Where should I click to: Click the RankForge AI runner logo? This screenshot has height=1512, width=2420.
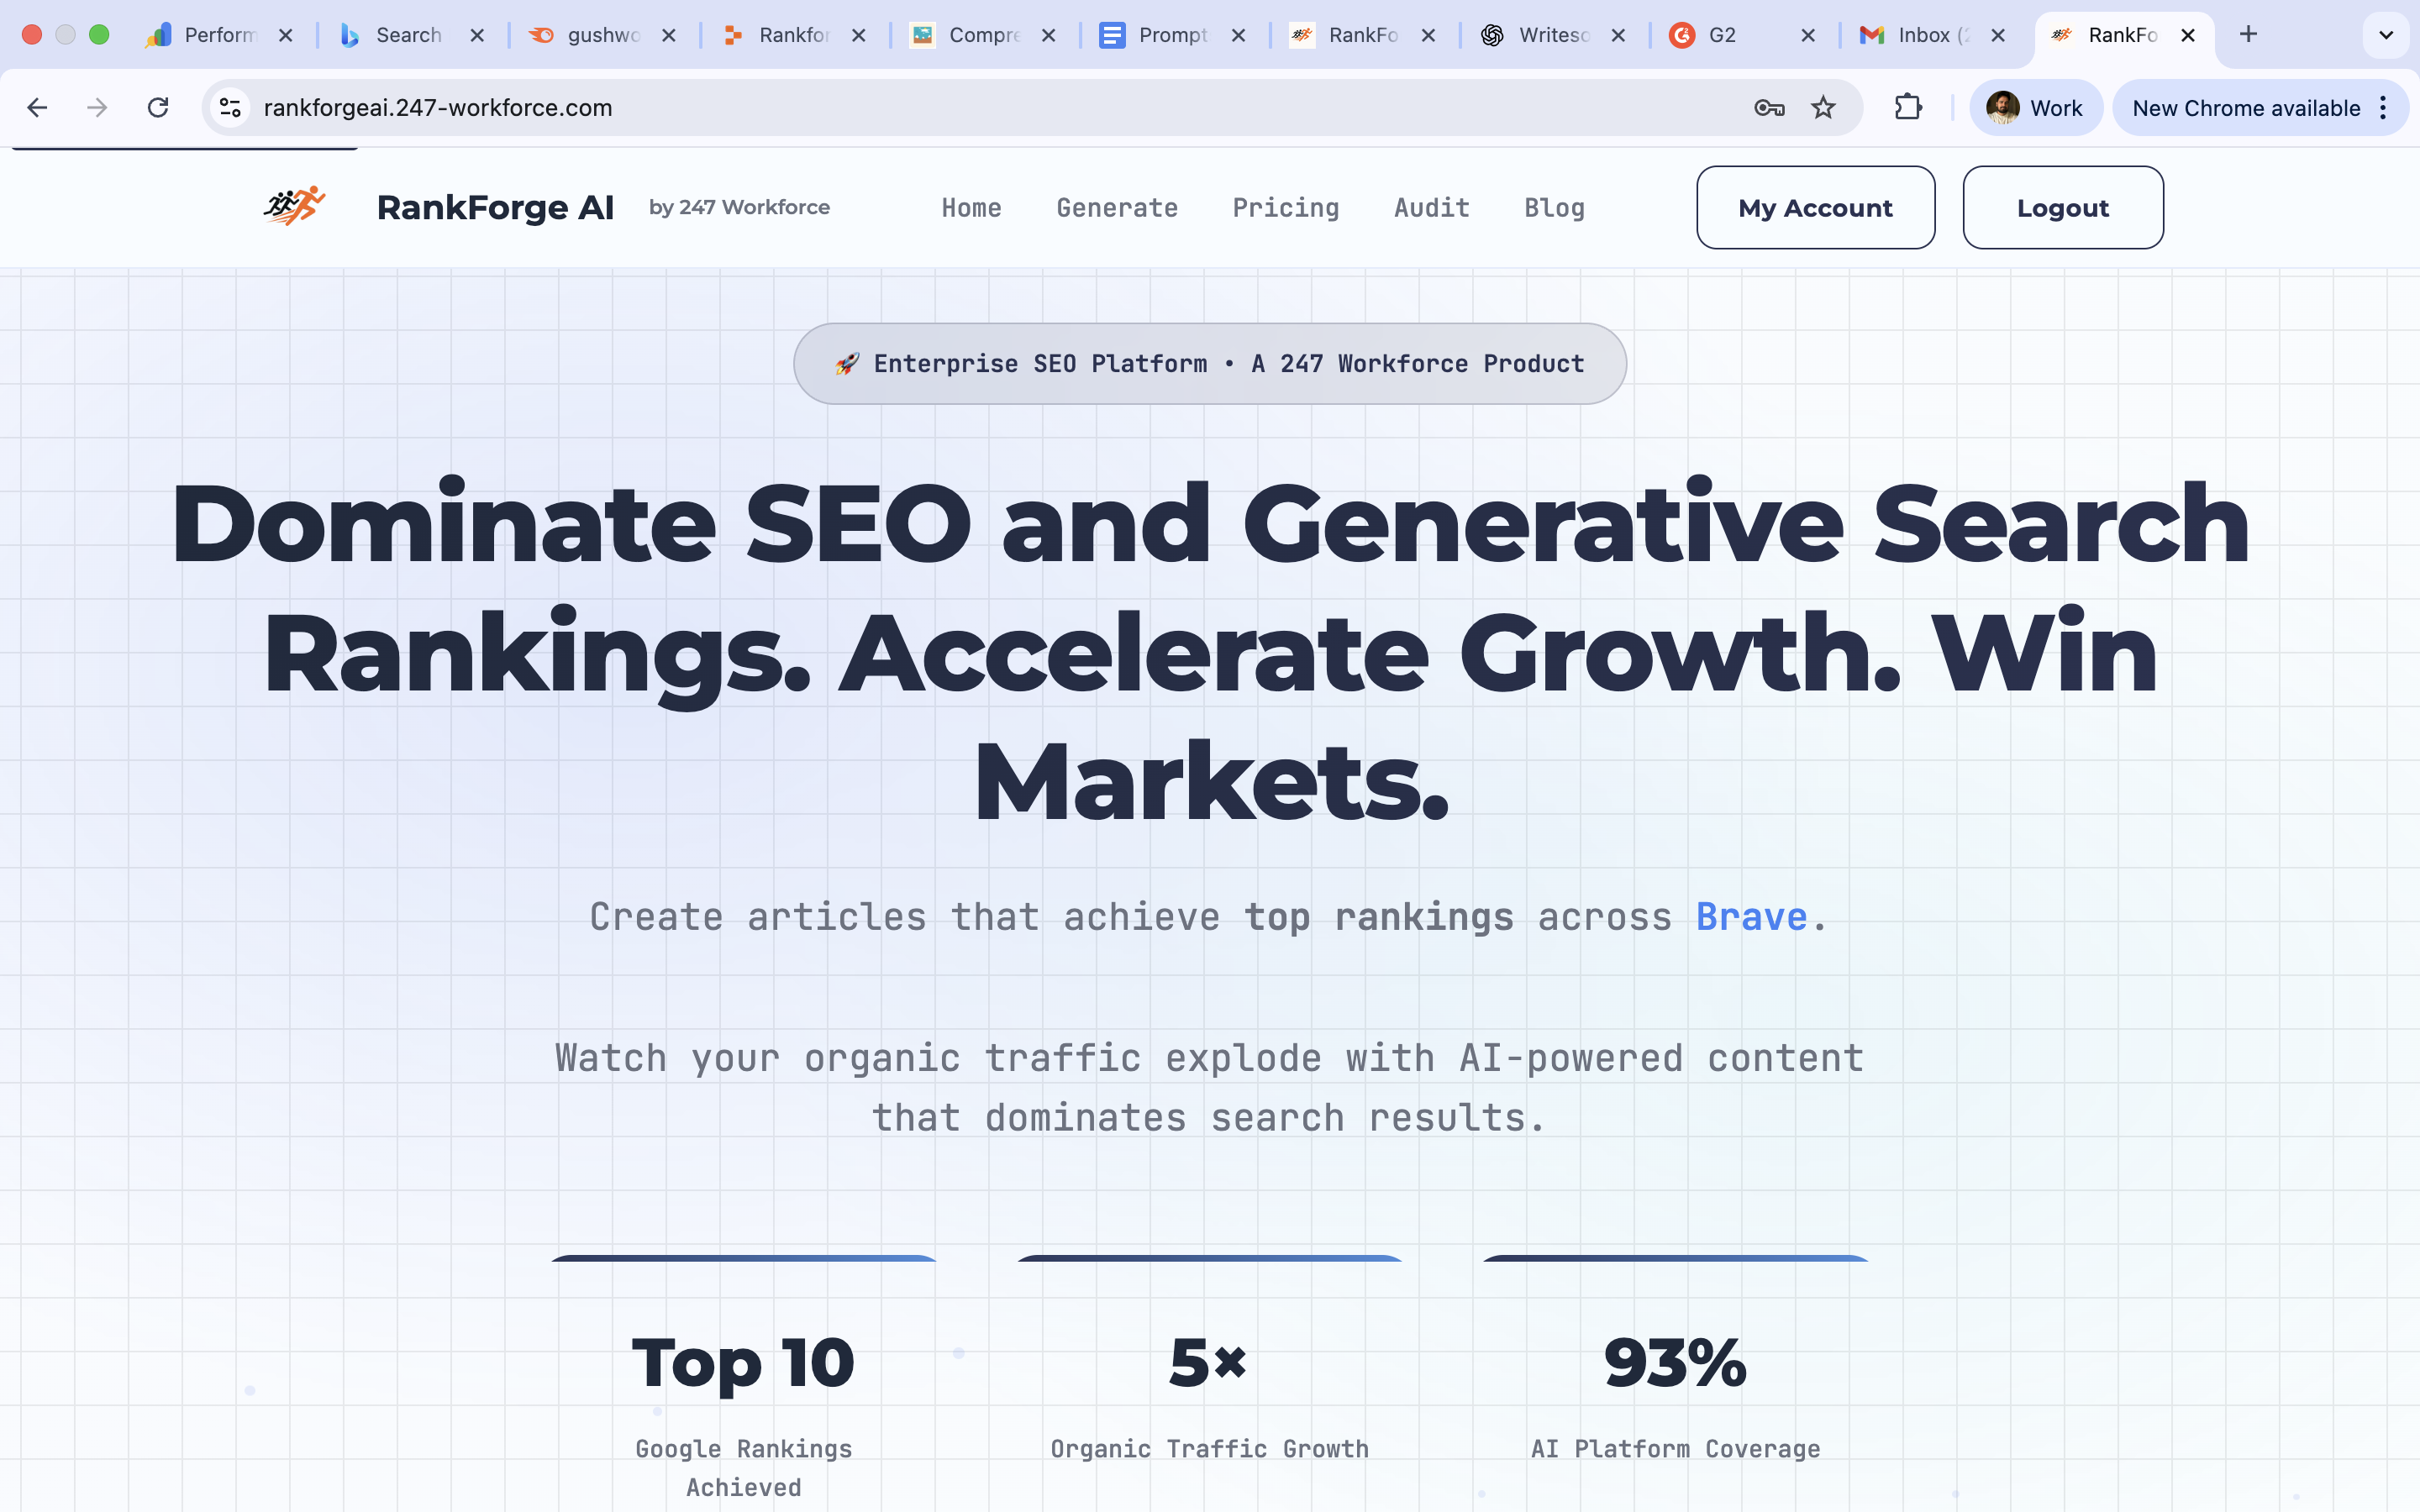pos(294,206)
